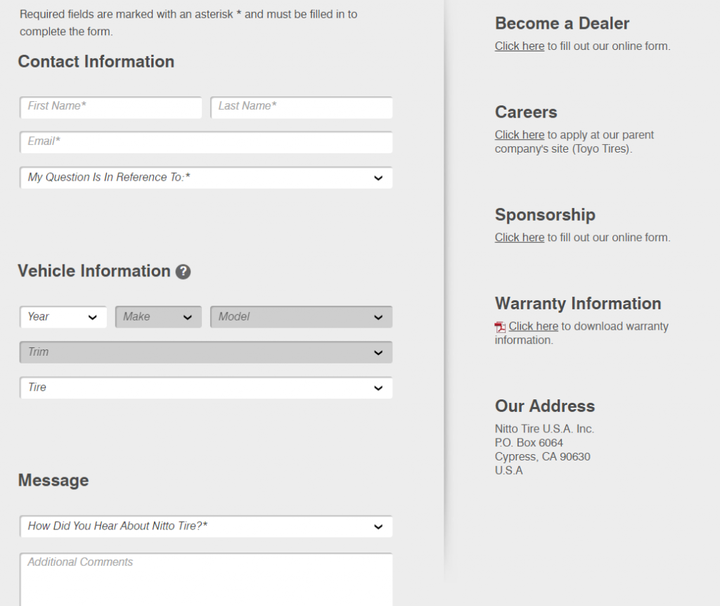
Task: Click the 'Cypress, CA 90630' address line
Action: pos(542,457)
